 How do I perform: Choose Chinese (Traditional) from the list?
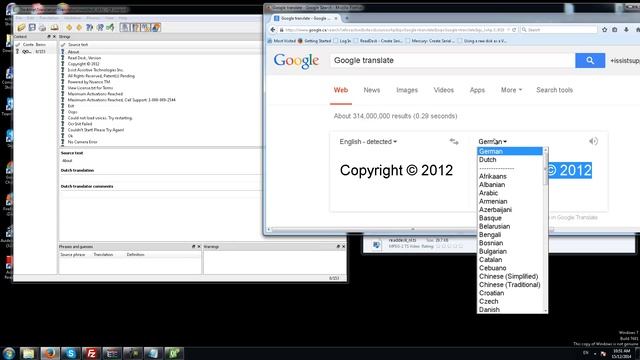(x=510, y=285)
